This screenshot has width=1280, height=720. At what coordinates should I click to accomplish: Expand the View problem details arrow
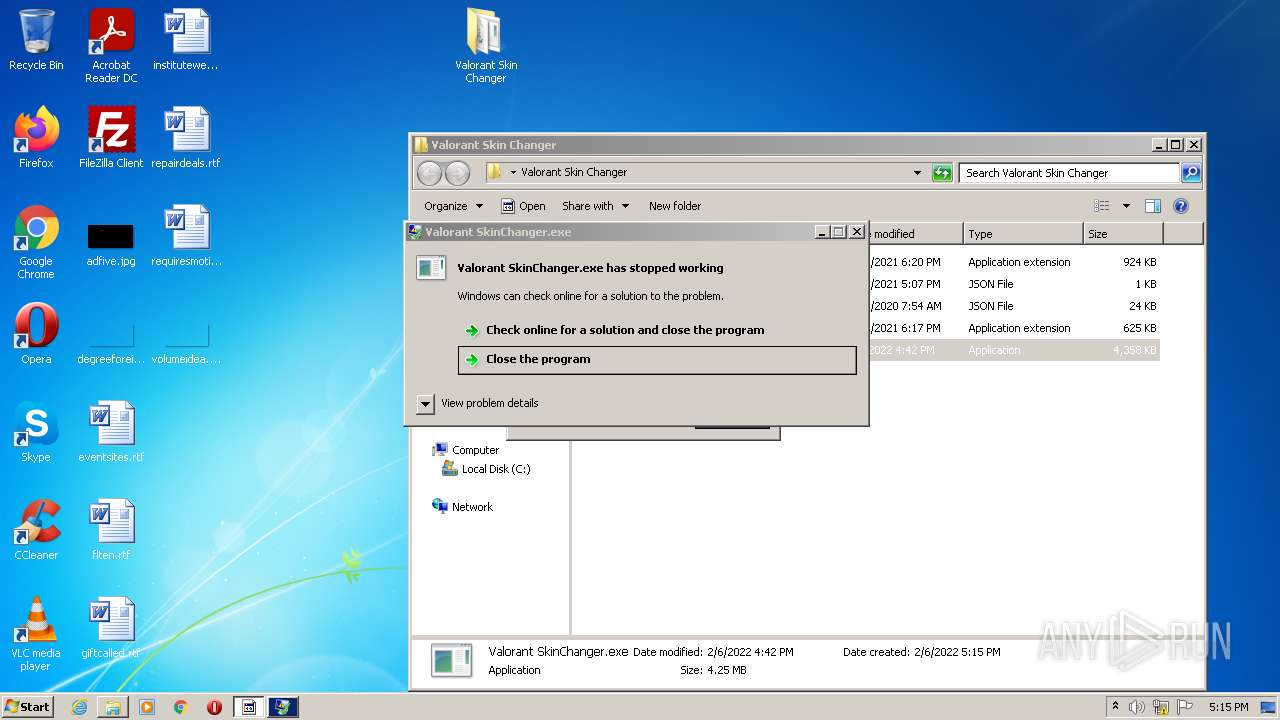click(x=425, y=403)
